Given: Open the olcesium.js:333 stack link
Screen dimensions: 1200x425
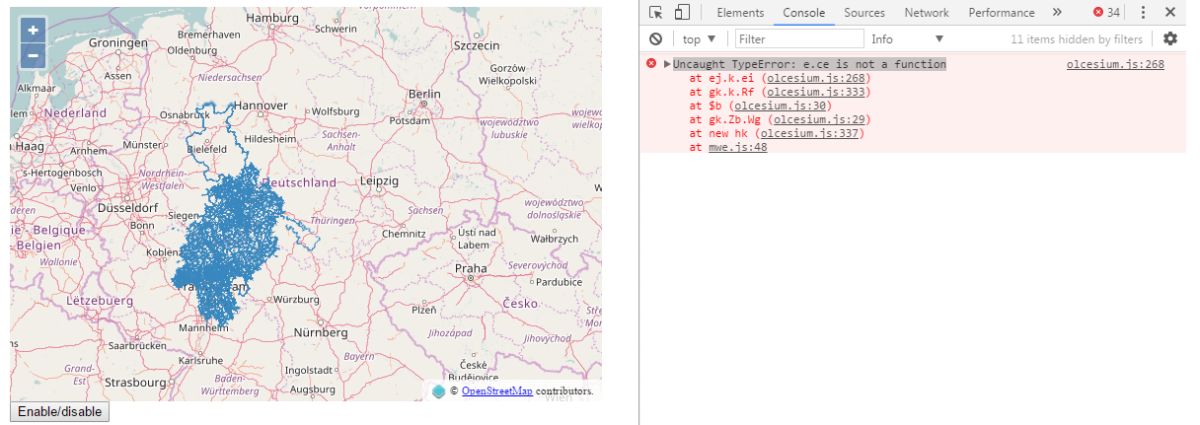Looking at the screenshot, I should tap(814, 92).
